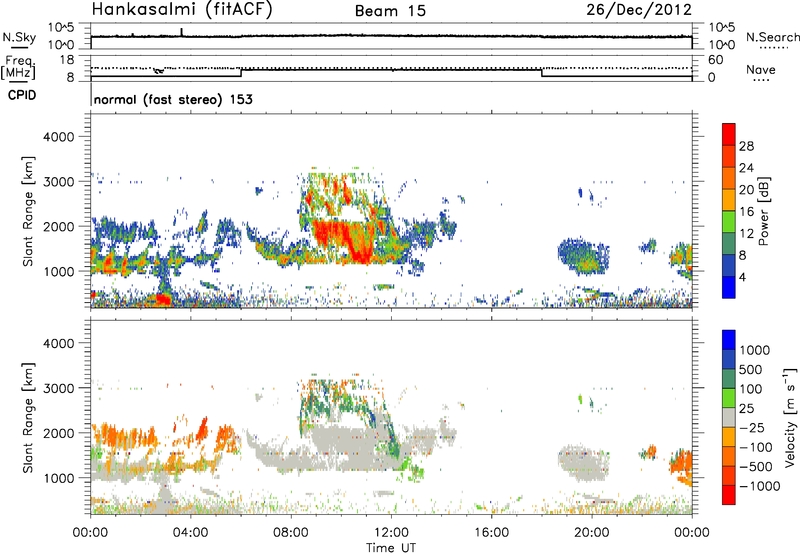
Task: Click the N.Sky legend label
Action: (19, 37)
